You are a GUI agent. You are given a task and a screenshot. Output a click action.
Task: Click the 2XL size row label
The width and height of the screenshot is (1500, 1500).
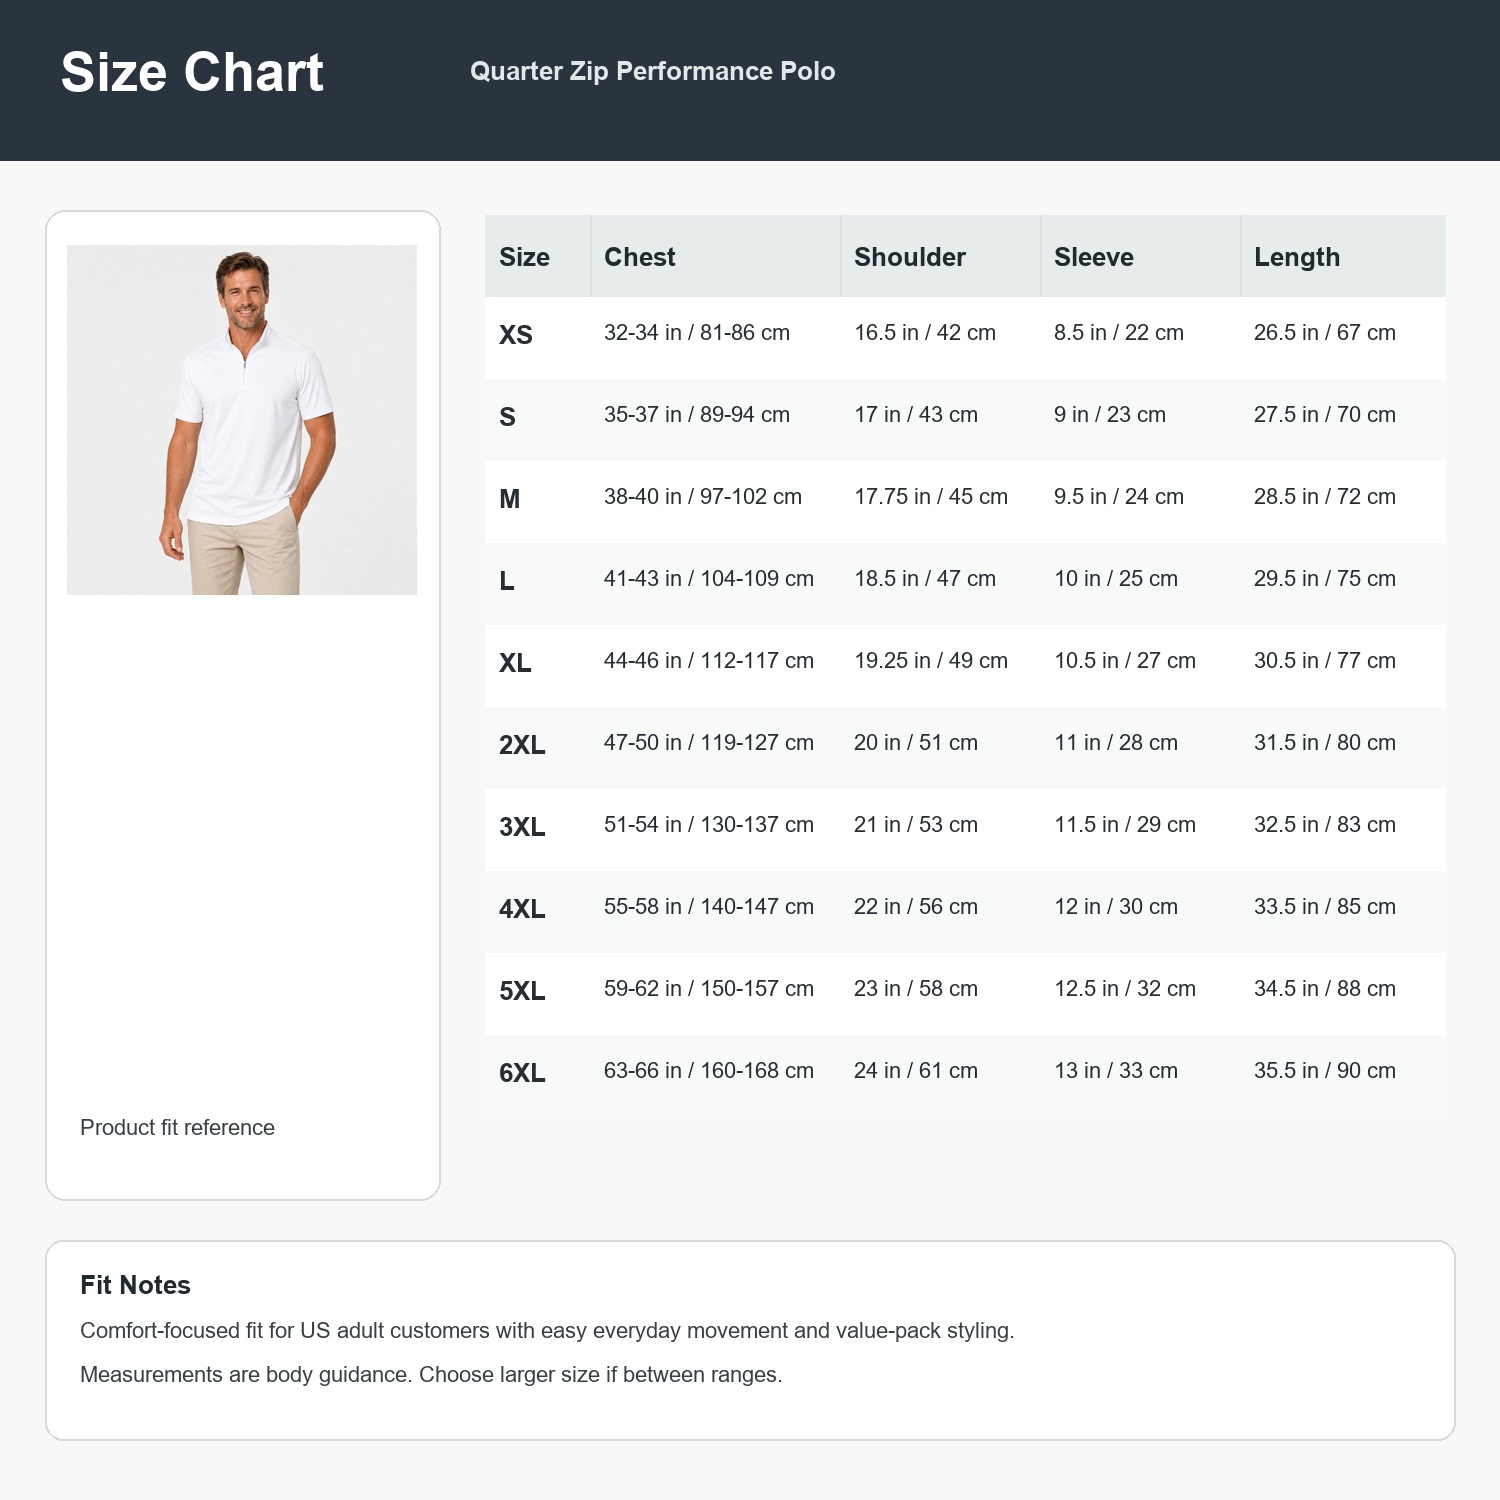tap(522, 745)
